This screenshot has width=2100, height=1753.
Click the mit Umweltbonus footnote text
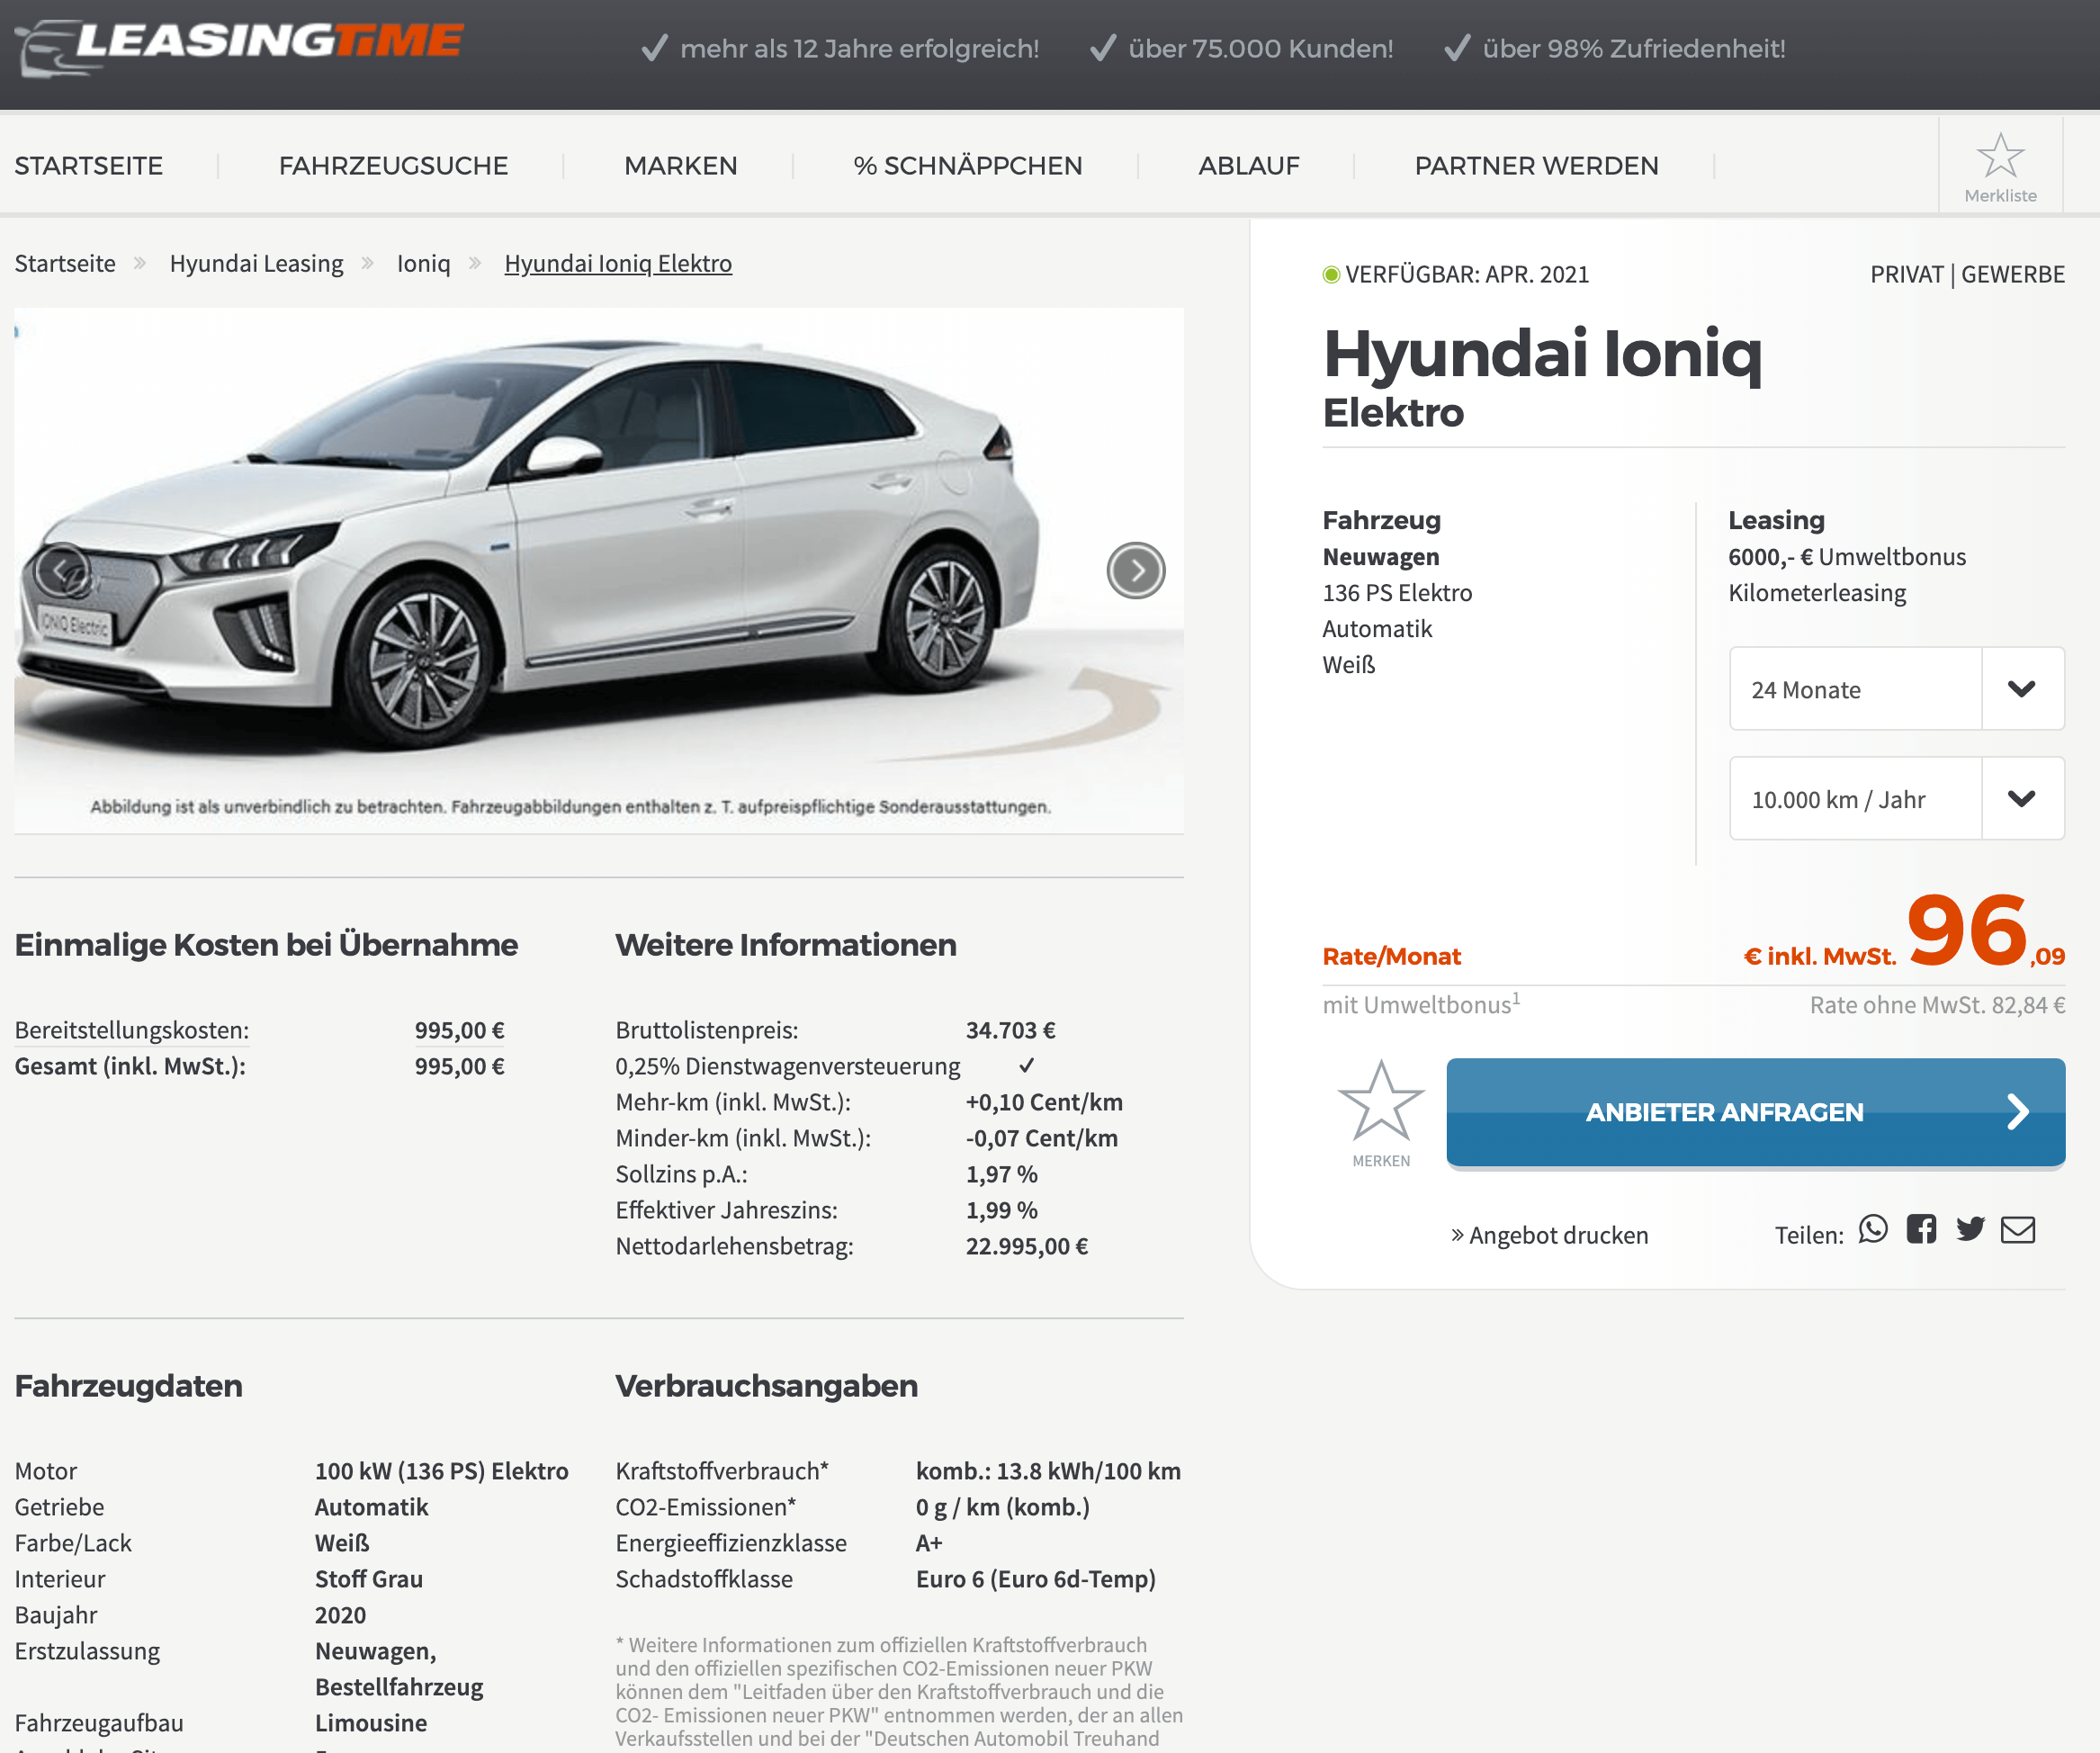click(1421, 1004)
